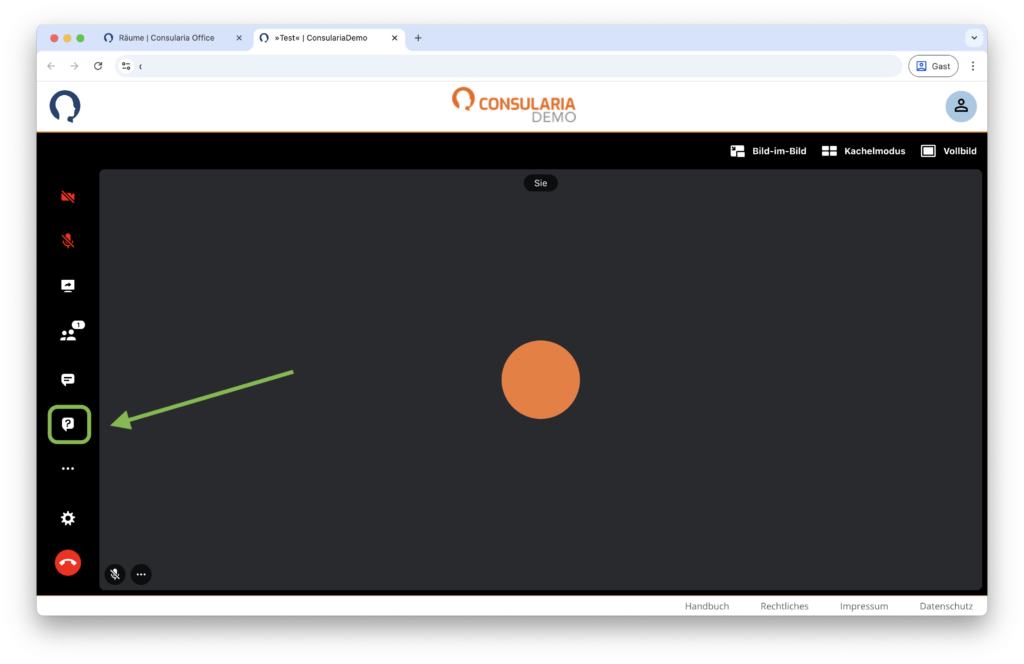Click the Consularia logo at top left
Viewport: 1024px width, 664px height.
point(65,106)
